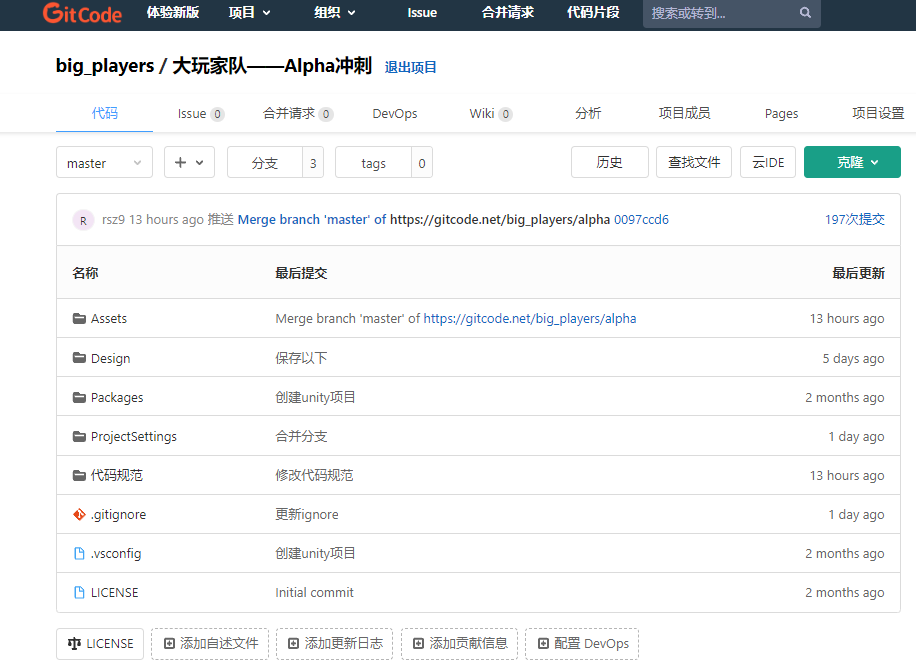Click the 历史 history button
916x672 pixels.
click(609, 163)
